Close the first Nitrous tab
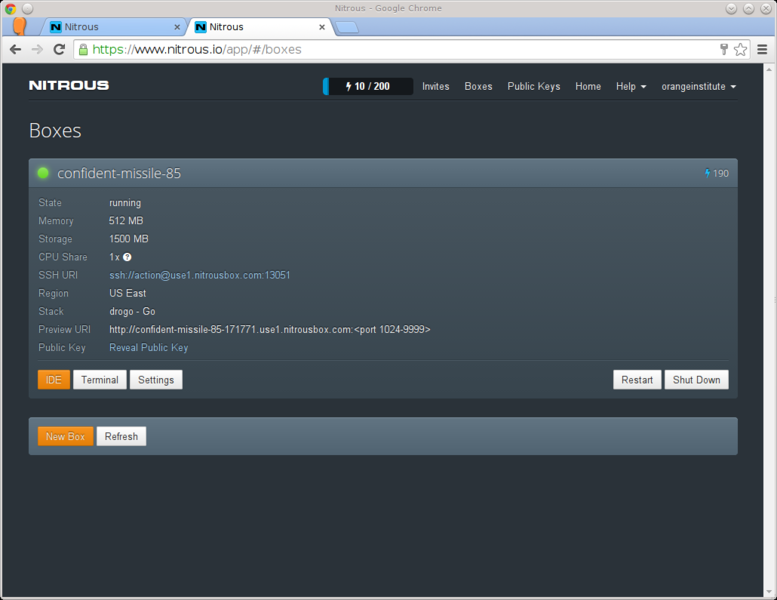 (x=177, y=27)
